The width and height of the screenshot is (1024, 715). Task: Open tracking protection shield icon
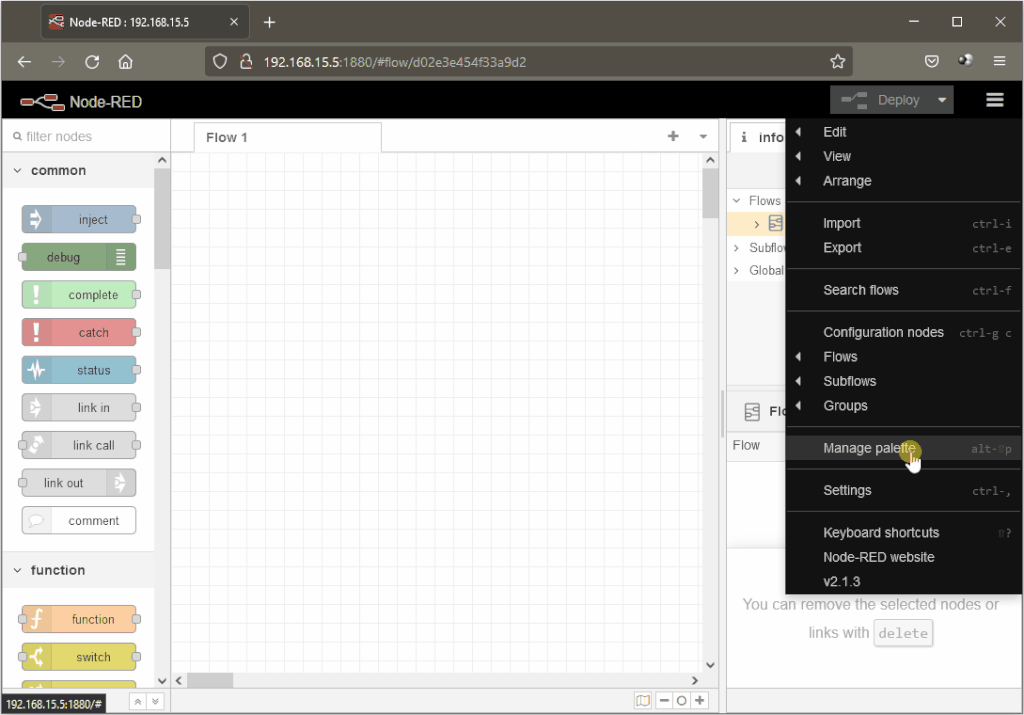coord(220,62)
